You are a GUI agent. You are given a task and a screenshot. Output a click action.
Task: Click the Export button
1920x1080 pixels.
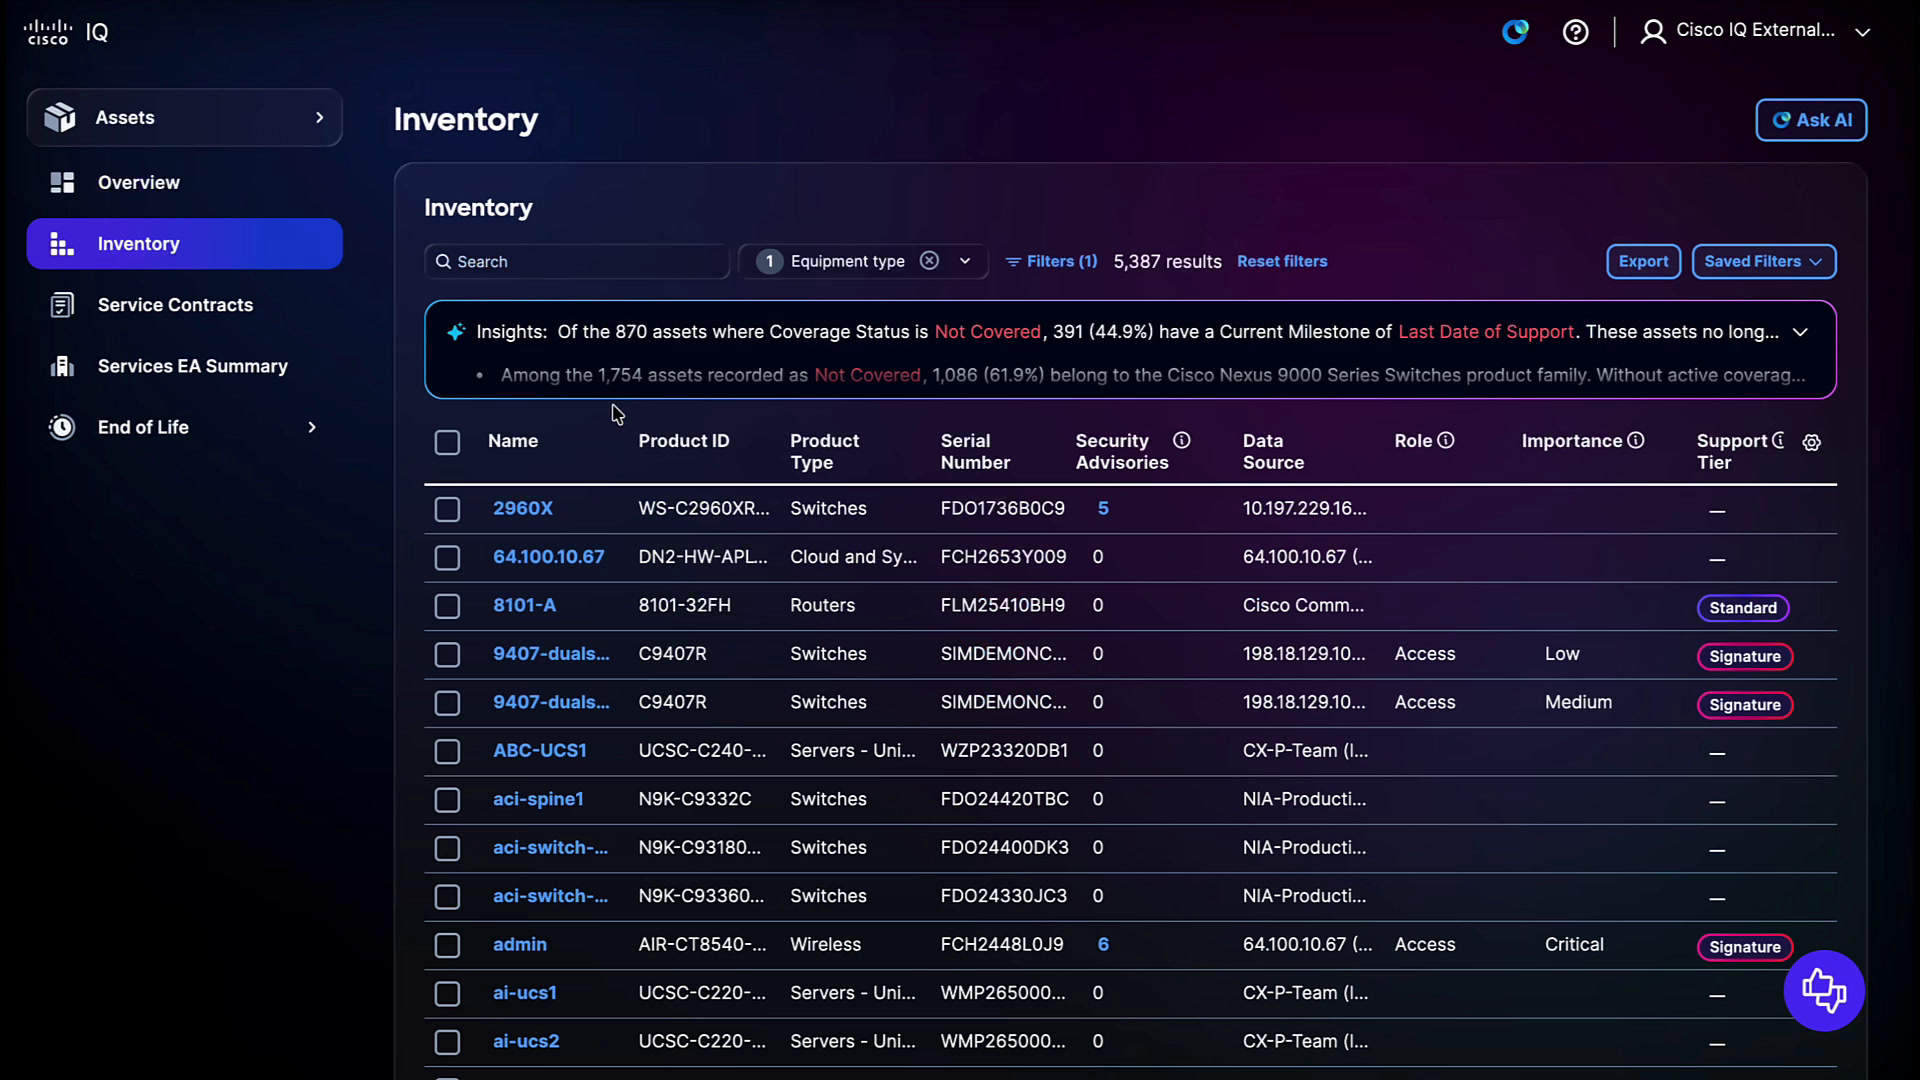[x=1643, y=261]
